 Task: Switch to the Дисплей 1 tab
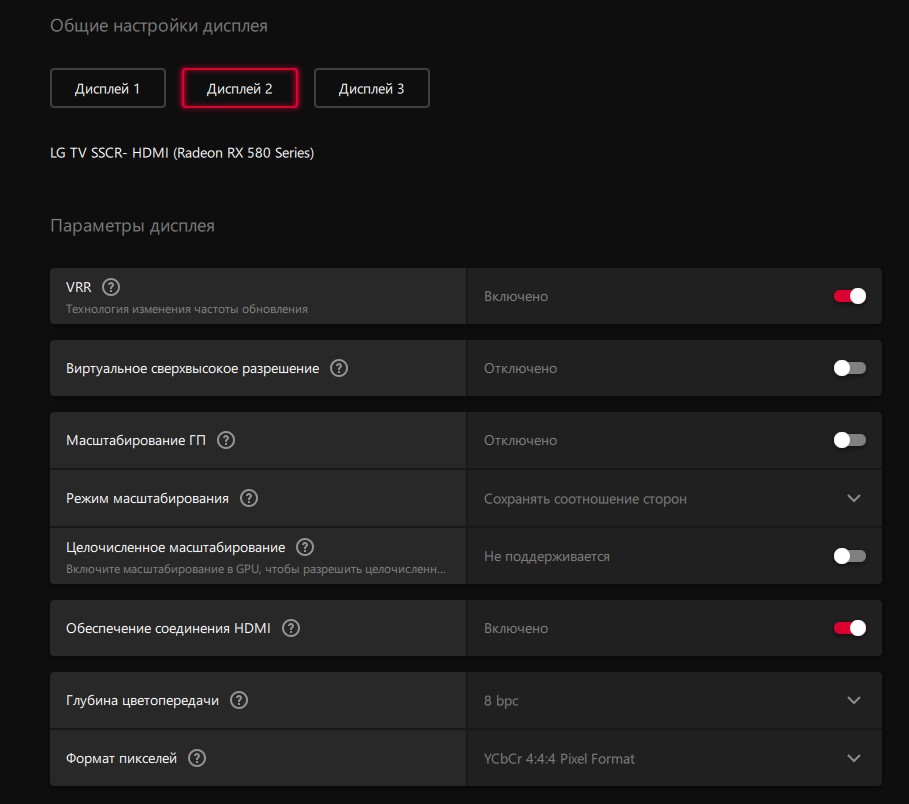[x=107, y=88]
